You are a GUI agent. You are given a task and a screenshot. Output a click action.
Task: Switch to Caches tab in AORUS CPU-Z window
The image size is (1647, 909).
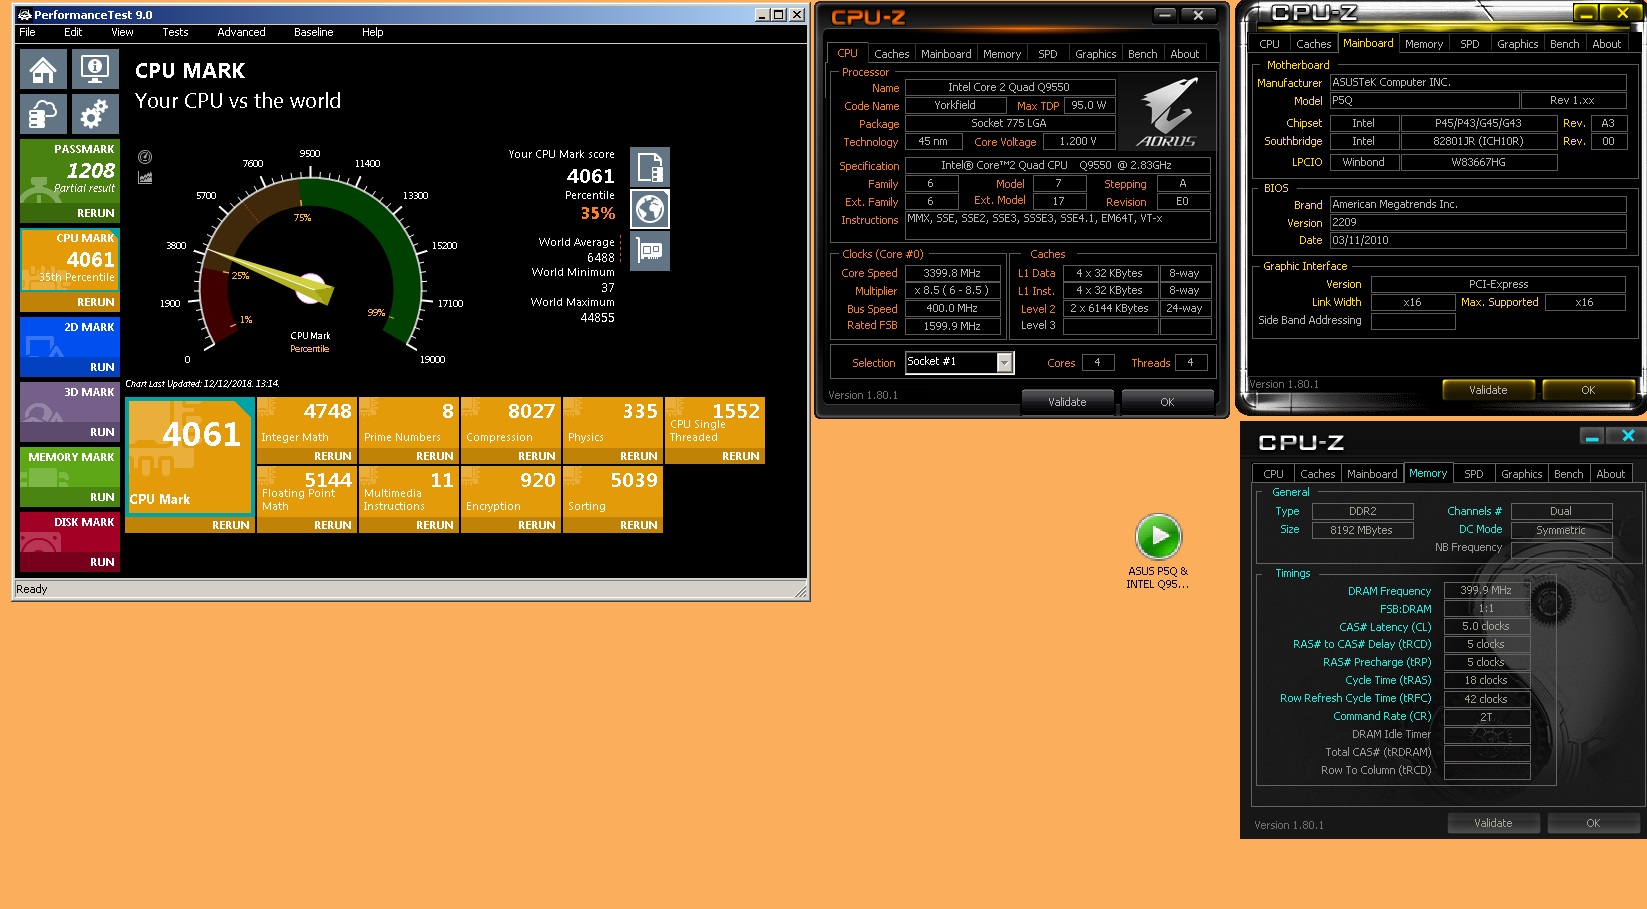click(891, 54)
